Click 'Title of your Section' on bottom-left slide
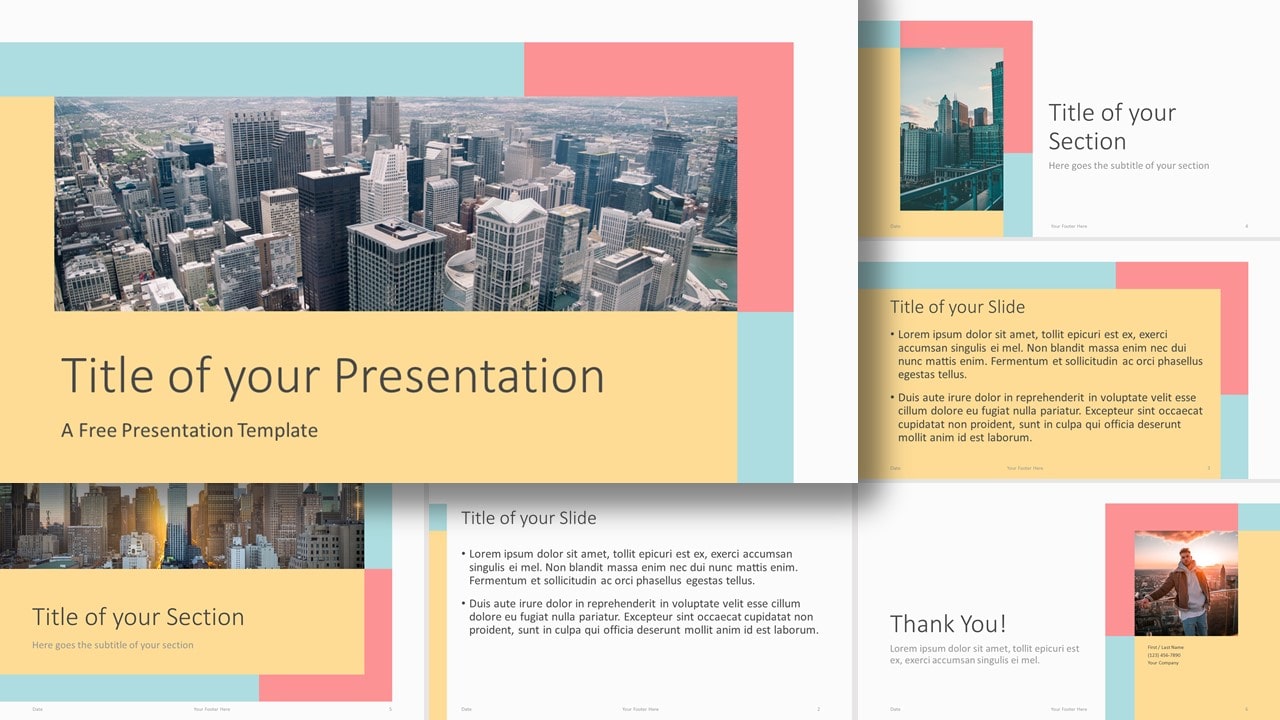Image resolution: width=1280 pixels, height=720 pixels. click(138, 617)
